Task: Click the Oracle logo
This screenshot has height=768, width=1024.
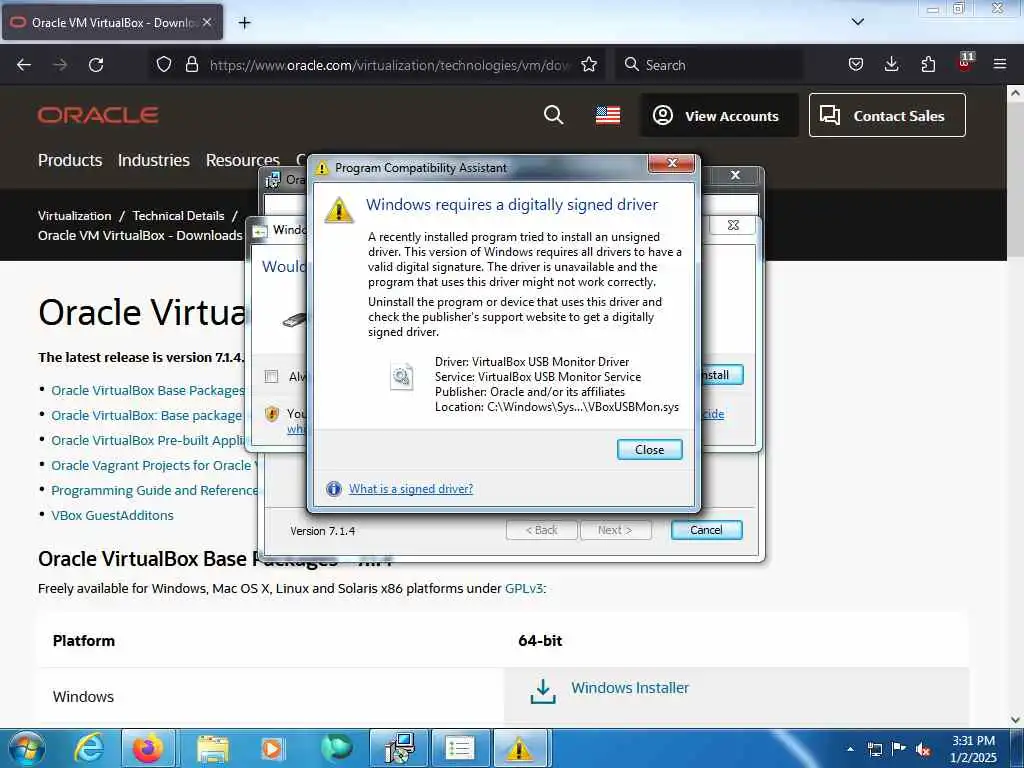Action: point(98,116)
